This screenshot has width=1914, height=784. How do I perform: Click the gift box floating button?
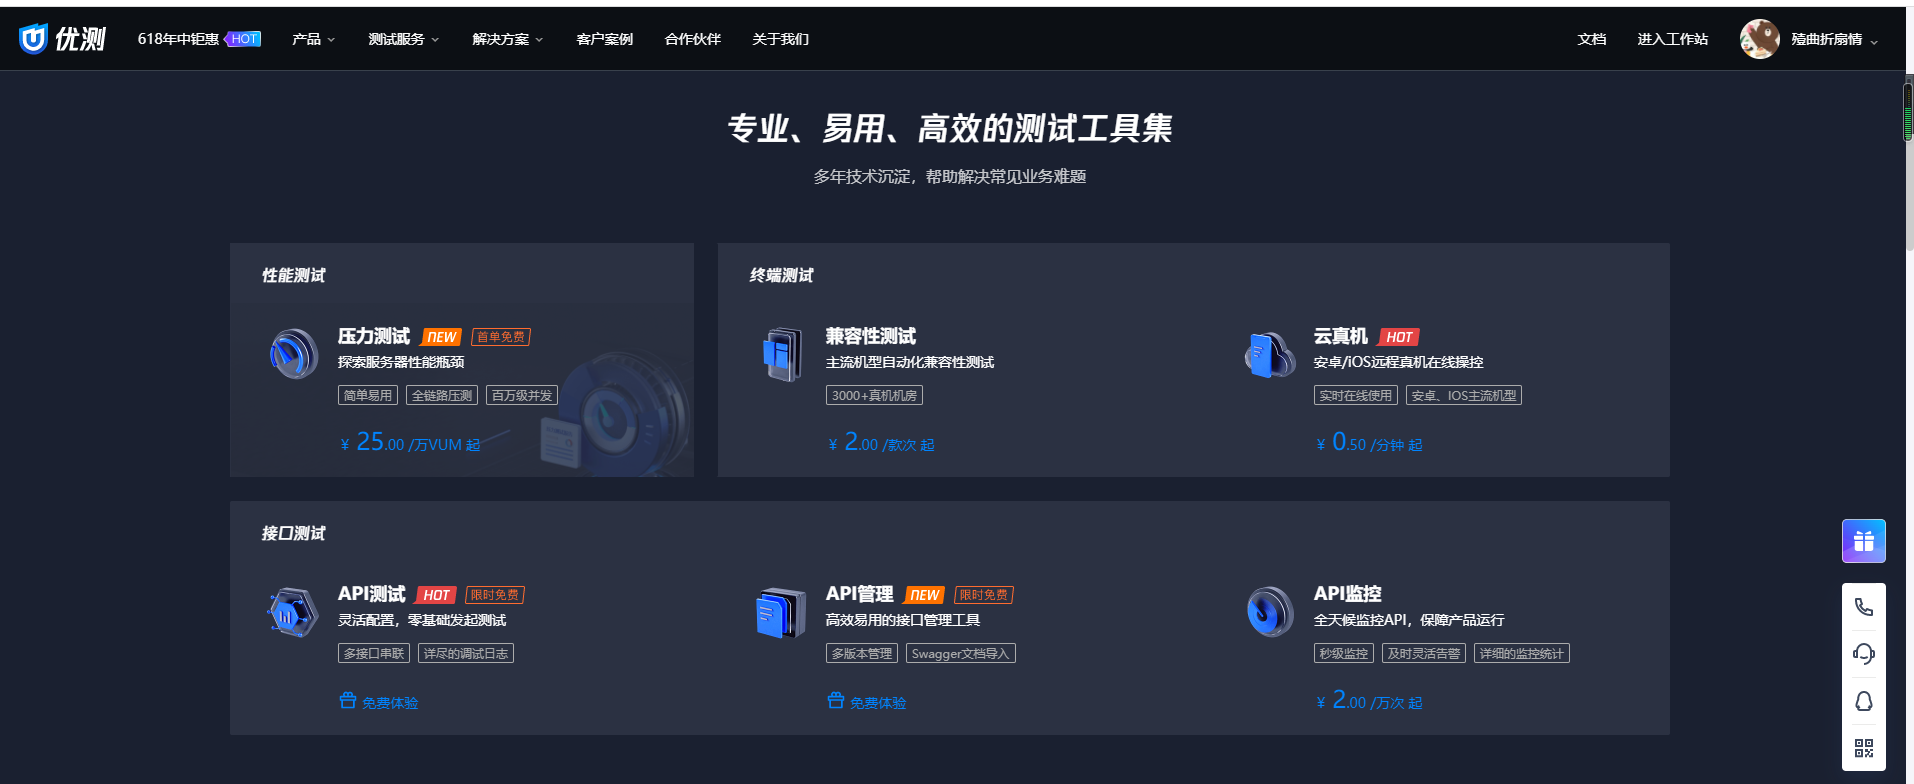1864,541
